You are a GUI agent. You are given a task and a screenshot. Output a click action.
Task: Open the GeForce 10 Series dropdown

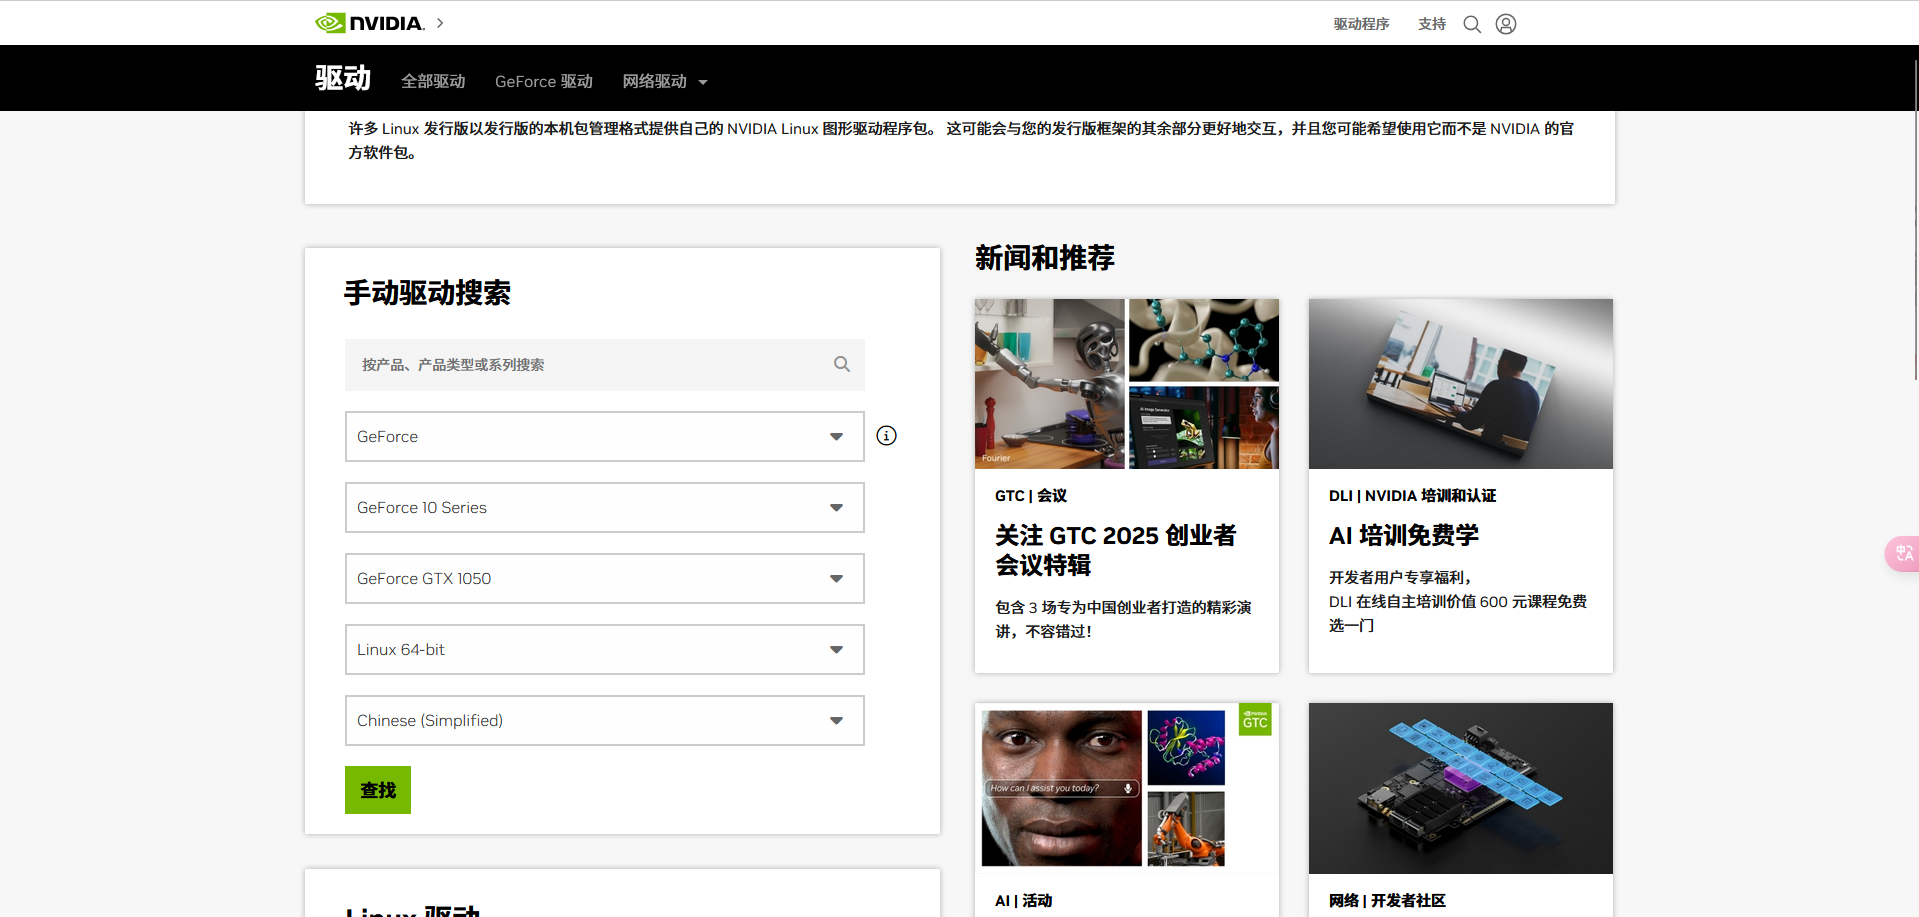pos(605,508)
